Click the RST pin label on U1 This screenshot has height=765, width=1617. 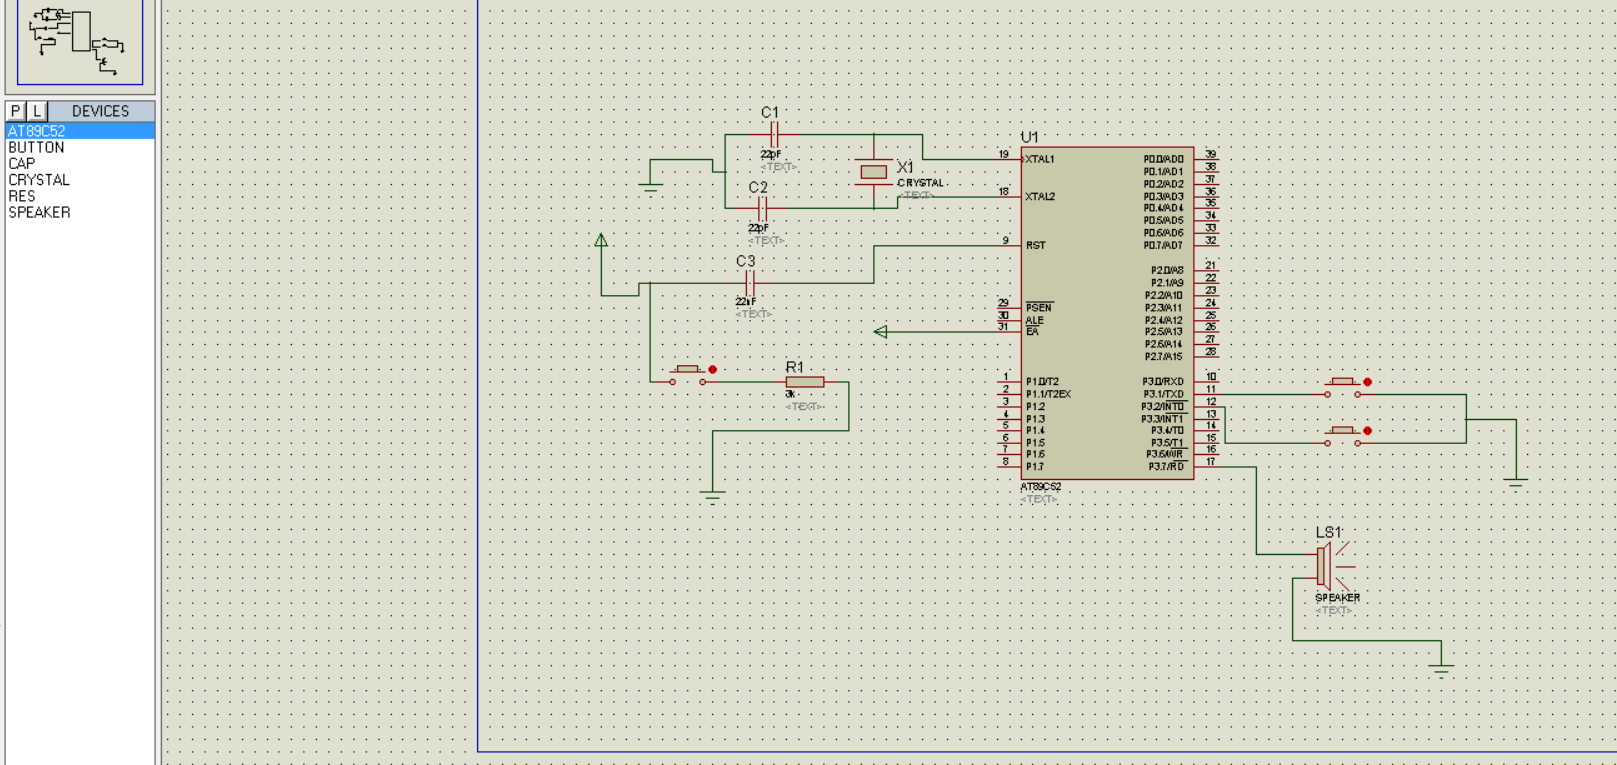click(1036, 245)
